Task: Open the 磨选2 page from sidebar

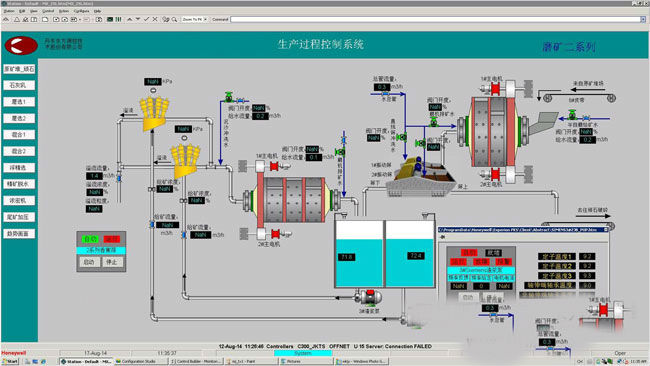Action: (19, 119)
